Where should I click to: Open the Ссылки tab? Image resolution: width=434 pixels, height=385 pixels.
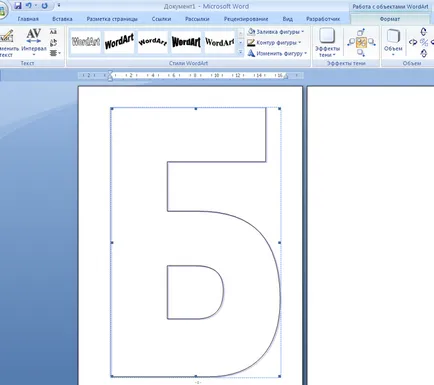click(x=161, y=19)
